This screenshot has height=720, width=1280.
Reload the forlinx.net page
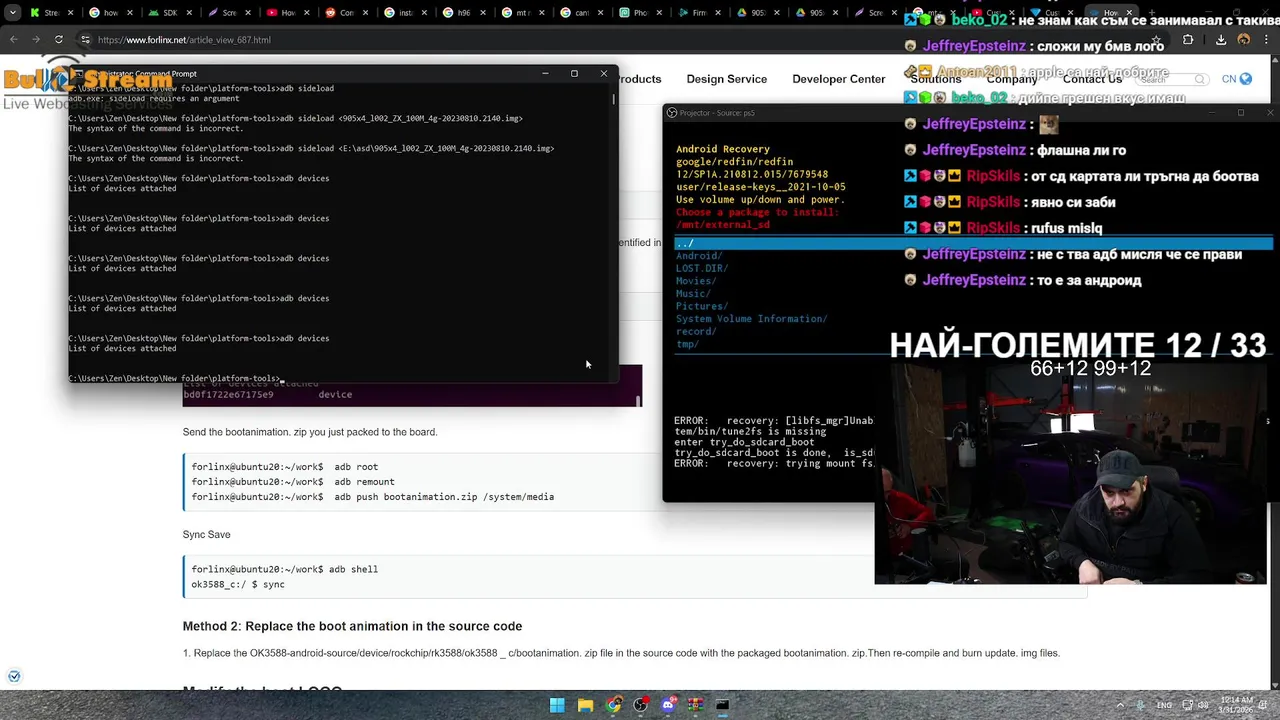coord(59,40)
